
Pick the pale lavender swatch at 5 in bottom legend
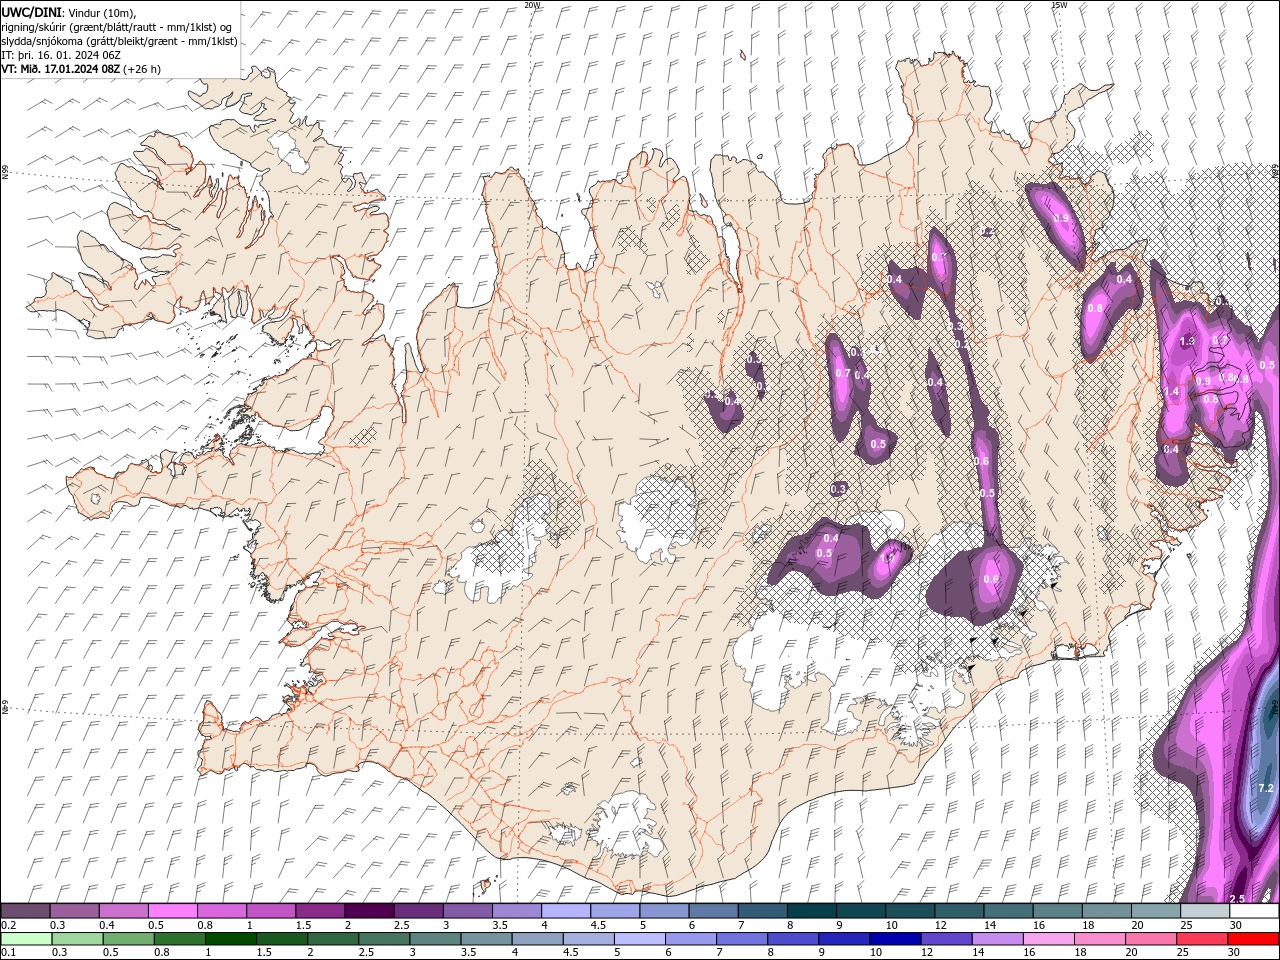click(639, 939)
